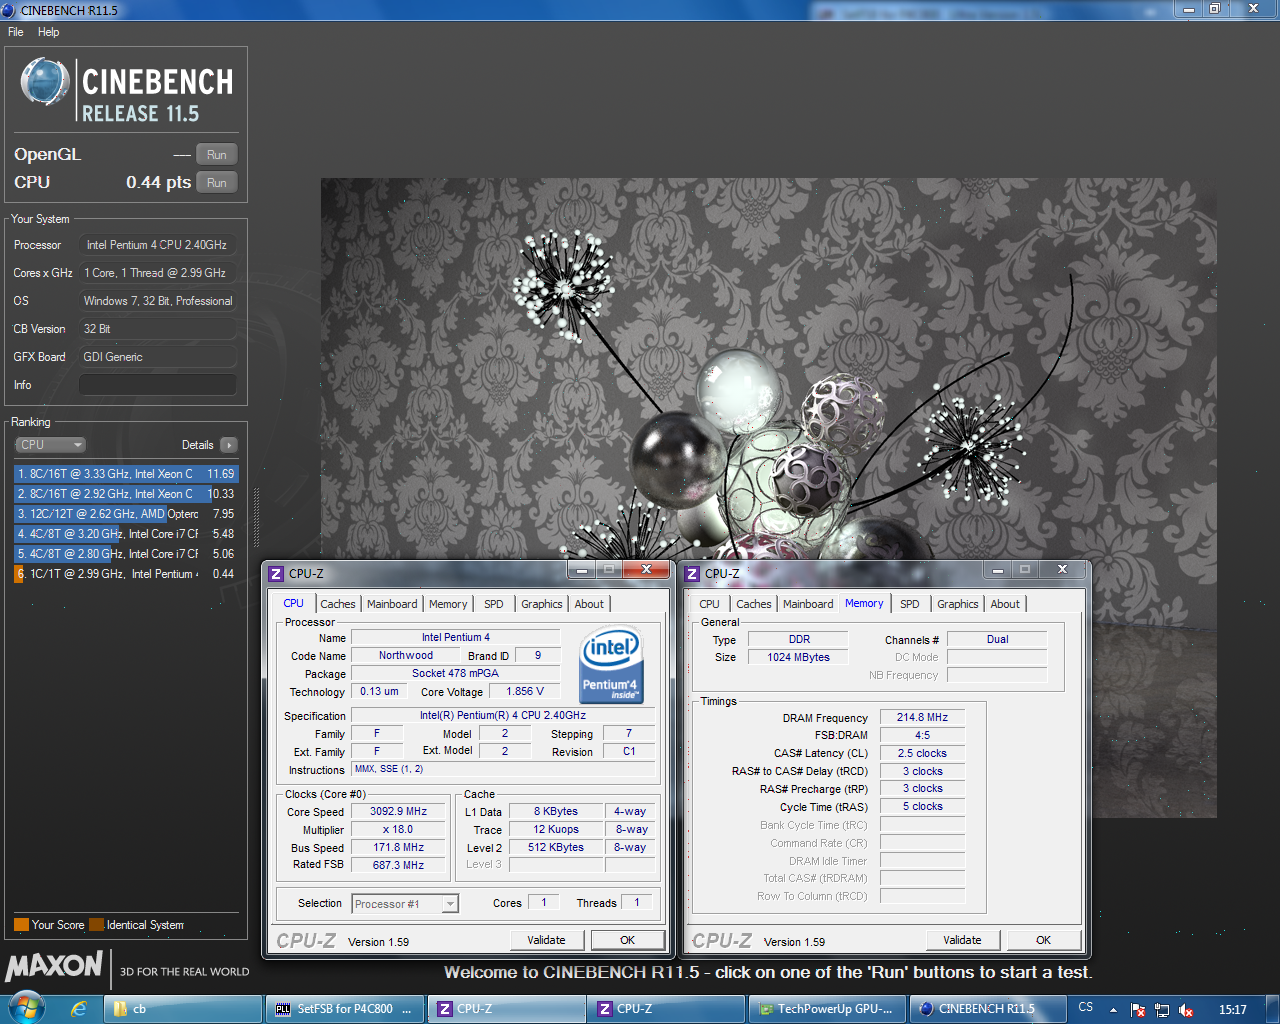Click the DRAM Frequency 214.8 MHz value
1280x1024 pixels.
[922, 717]
